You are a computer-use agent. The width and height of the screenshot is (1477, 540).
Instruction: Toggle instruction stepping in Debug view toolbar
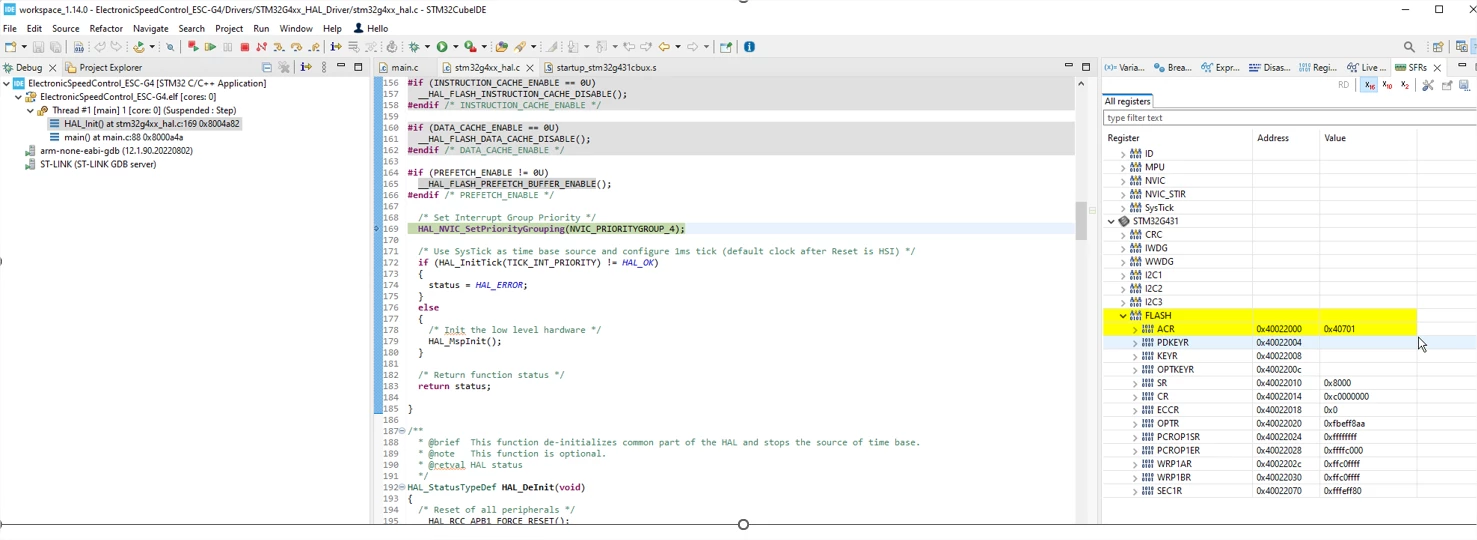click(x=306, y=67)
